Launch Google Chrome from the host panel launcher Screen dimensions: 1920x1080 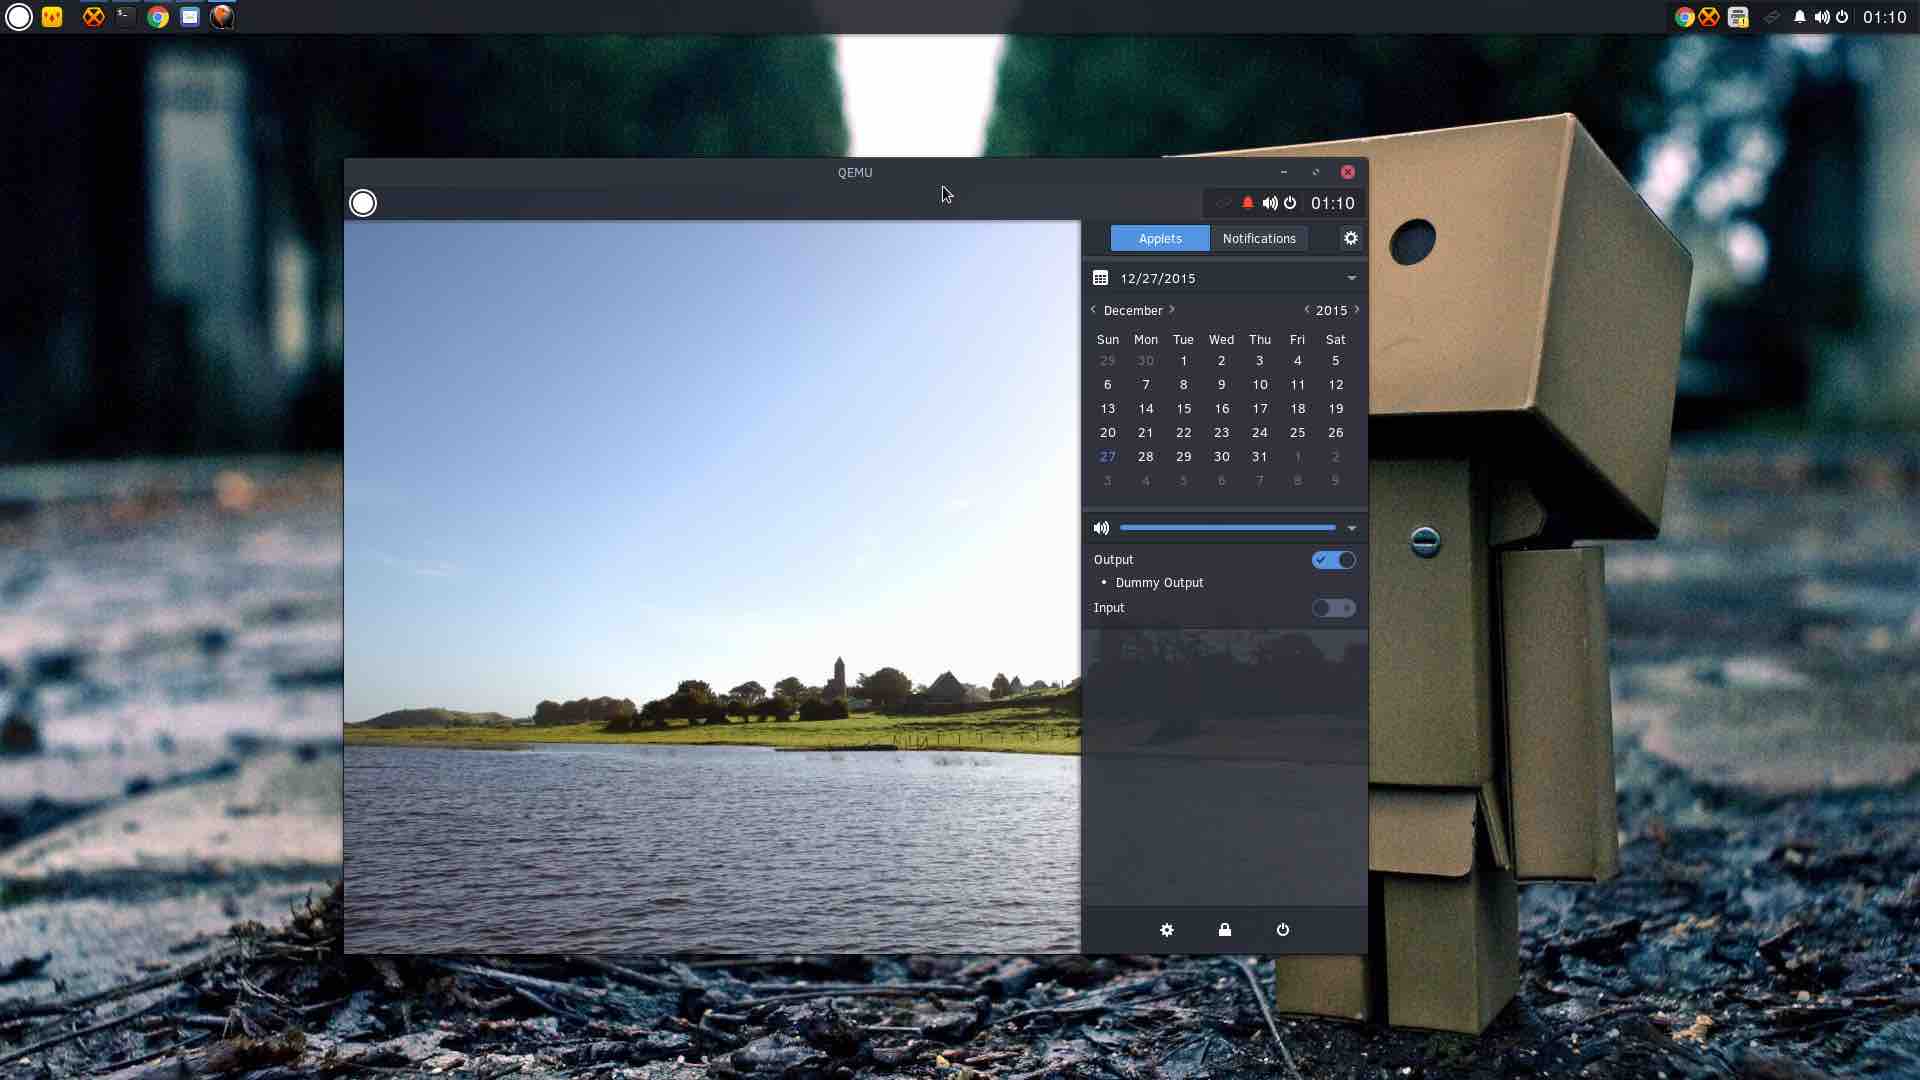[x=157, y=17]
